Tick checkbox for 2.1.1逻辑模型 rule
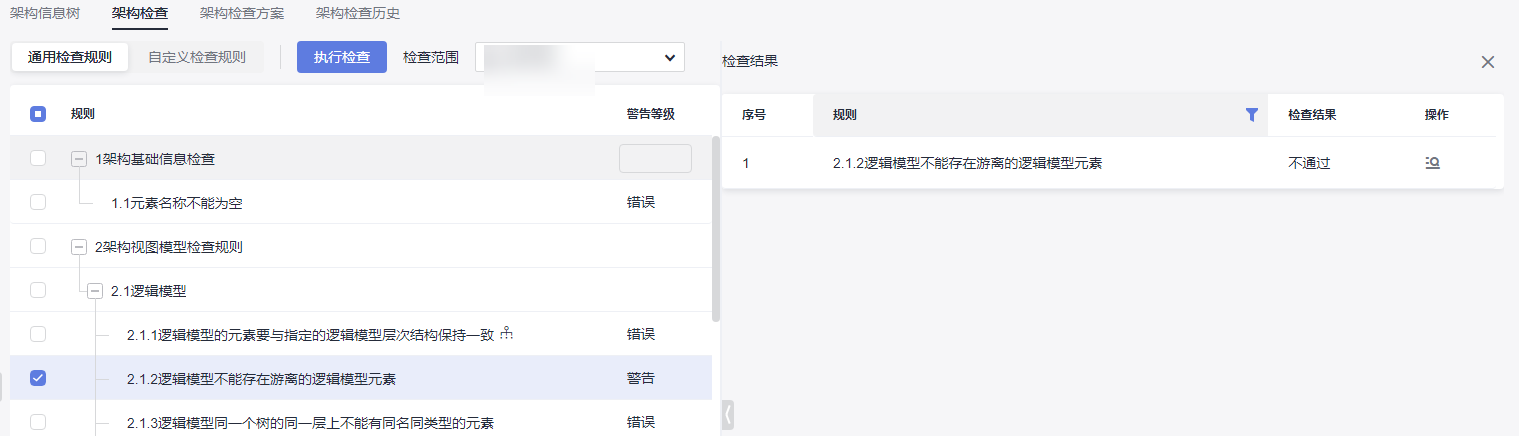Image resolution: width=1519 pixels, height=436 pixels. (38, 334)
